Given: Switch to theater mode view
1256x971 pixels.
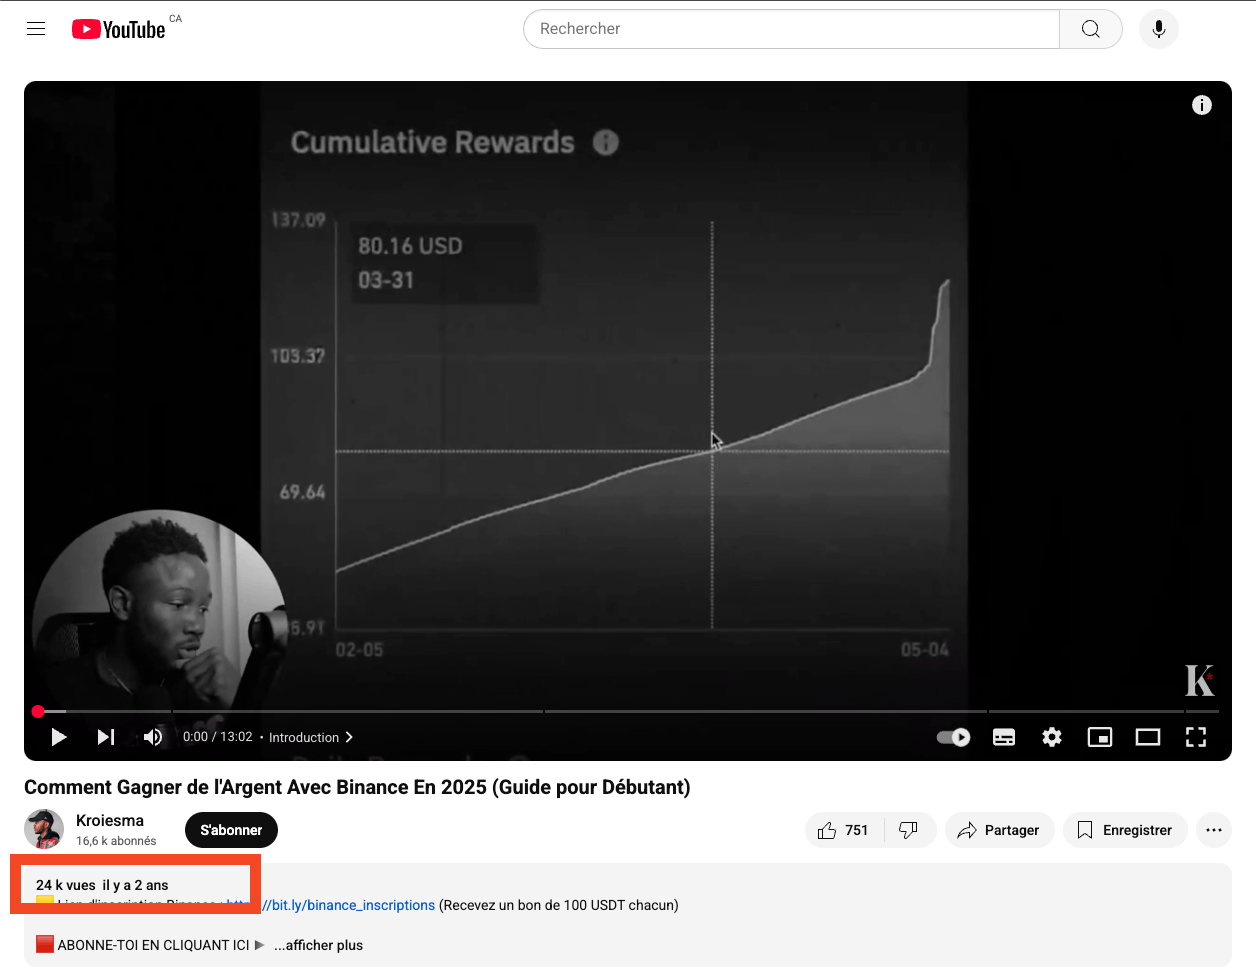Looking at the screenshot, I should (1148, 737).
